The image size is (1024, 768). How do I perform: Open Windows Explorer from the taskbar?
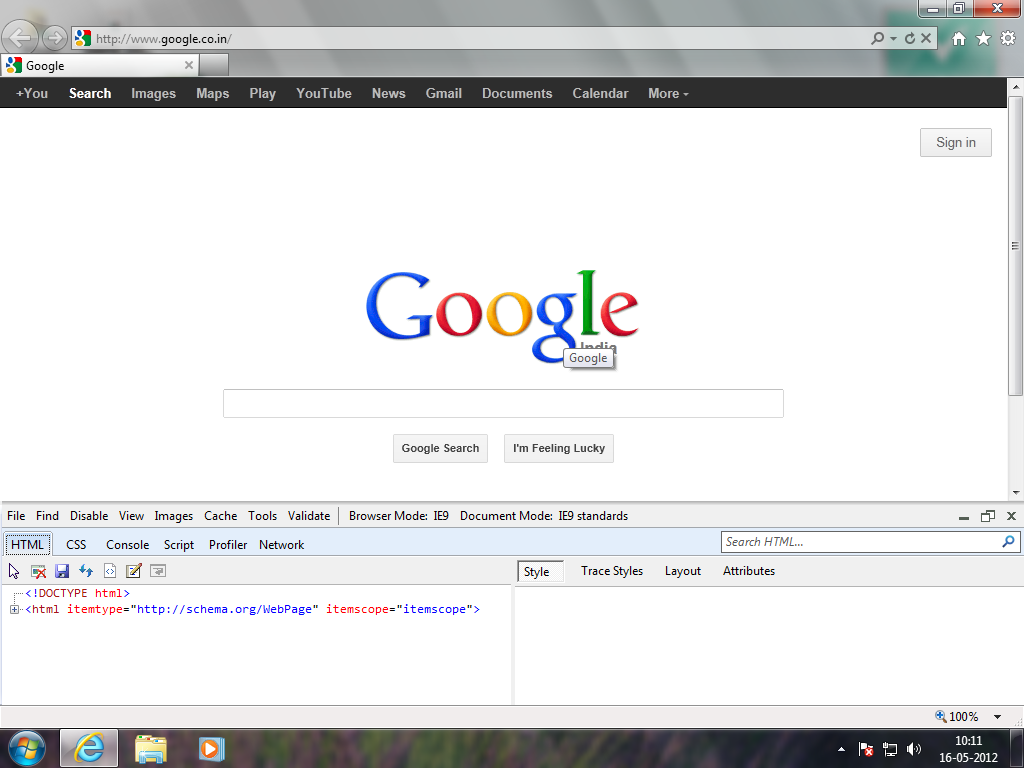[151, 748]
